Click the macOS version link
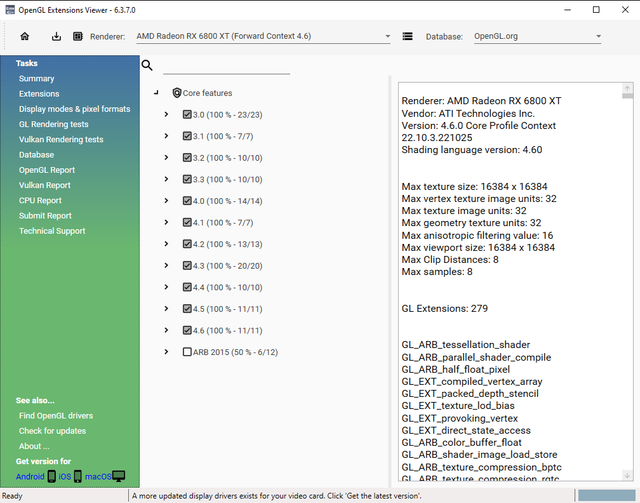This screenshot has height=503, width=640. (98, 476)
